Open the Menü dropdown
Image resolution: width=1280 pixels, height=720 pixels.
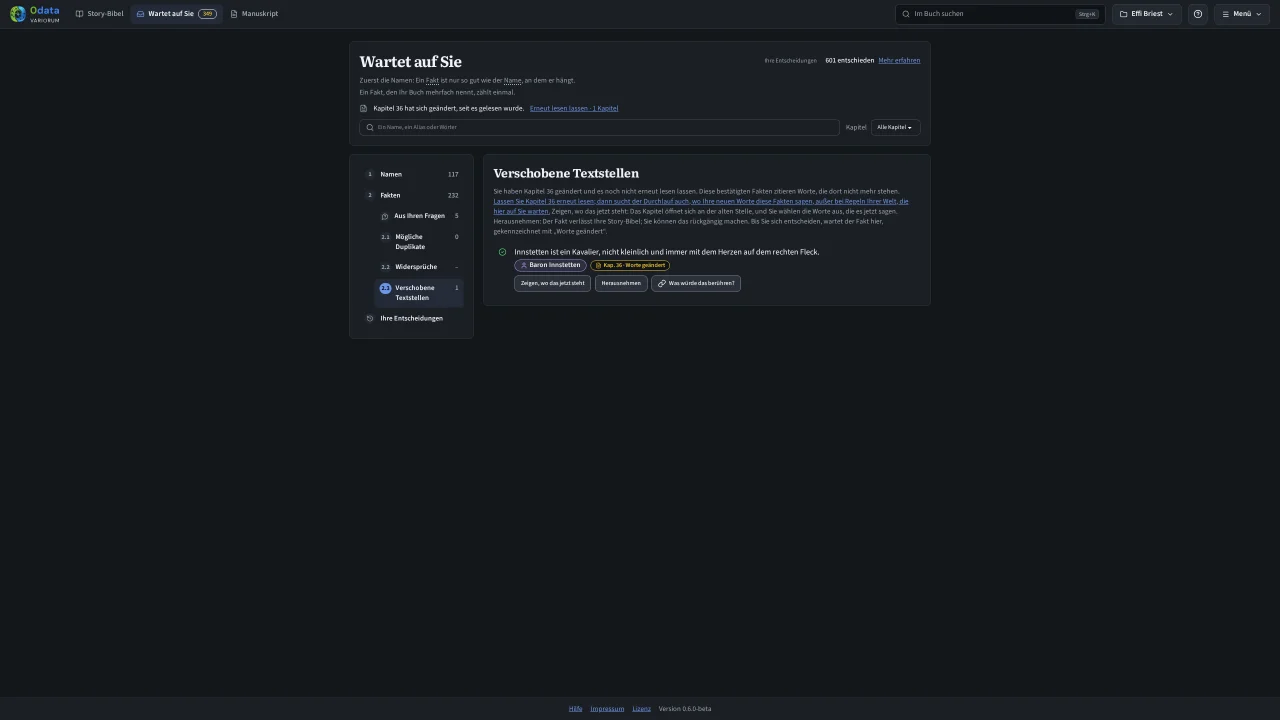point(1242,14)
